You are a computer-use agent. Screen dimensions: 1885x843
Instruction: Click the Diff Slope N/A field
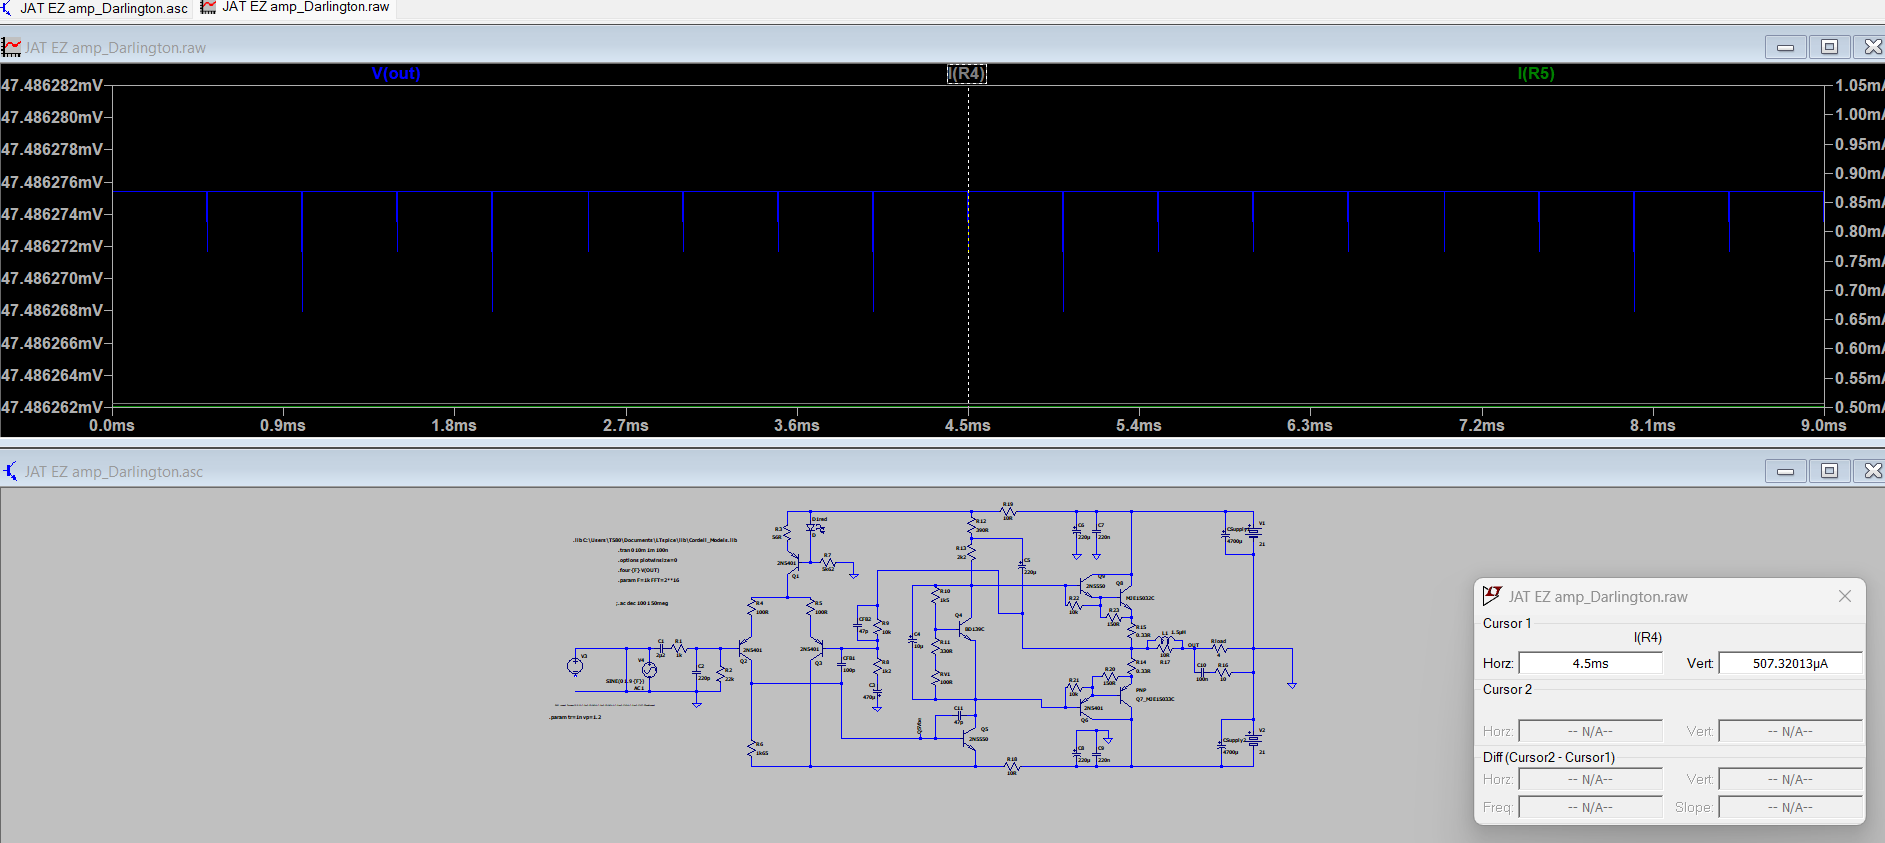point(1790,807)
